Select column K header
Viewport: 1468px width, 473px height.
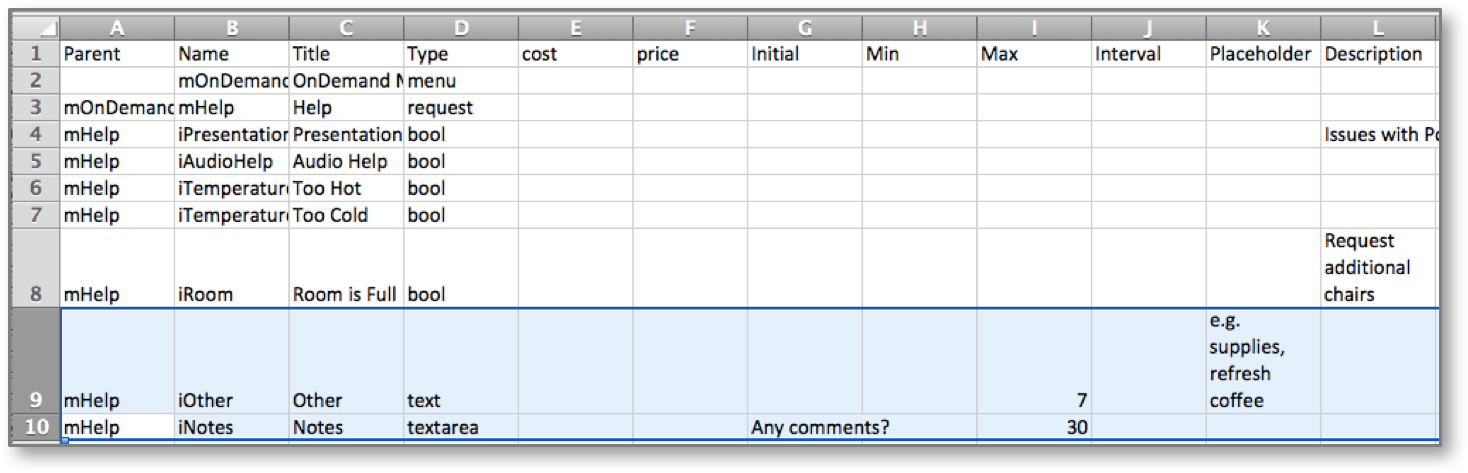tap(1263, 29)
